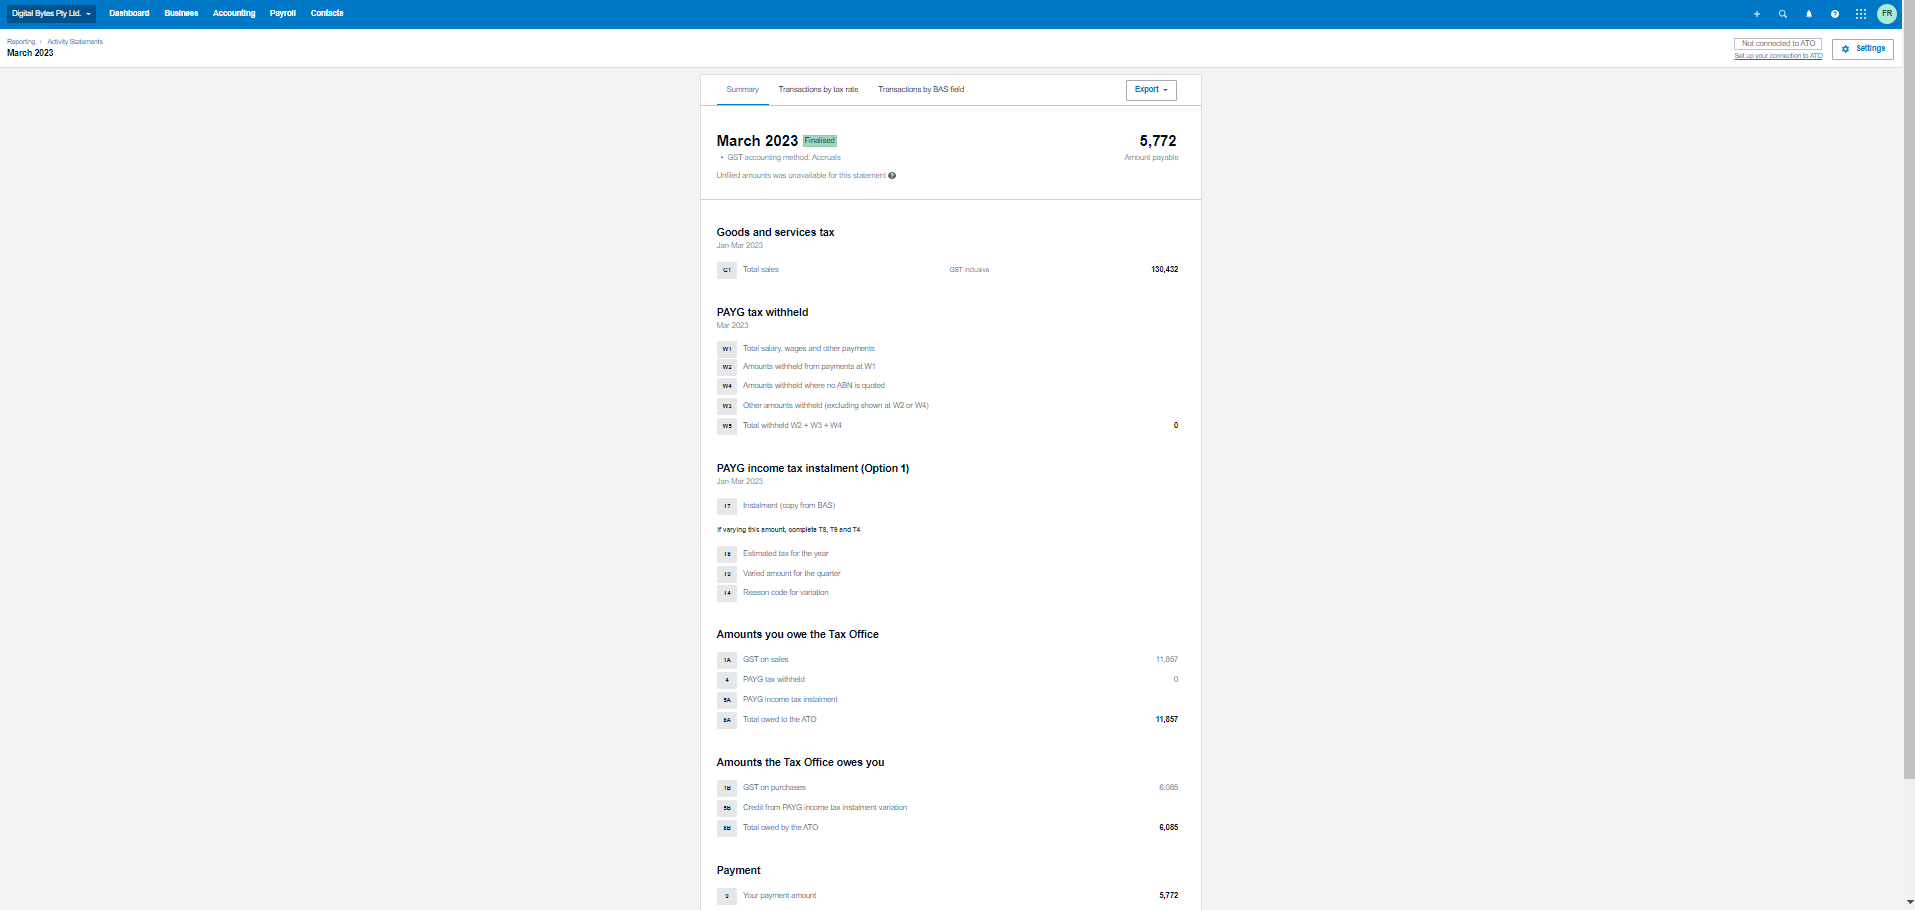Click the G1 field badge
Viewport: 1915px width, 910px height.
tap(727, 270)
